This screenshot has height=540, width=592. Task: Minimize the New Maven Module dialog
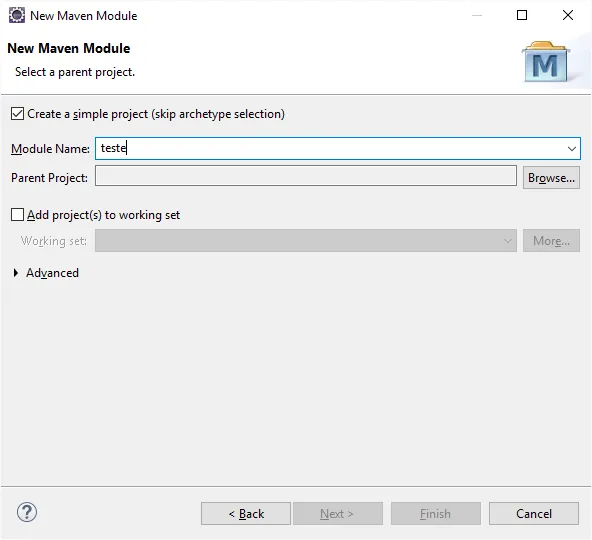477,15
